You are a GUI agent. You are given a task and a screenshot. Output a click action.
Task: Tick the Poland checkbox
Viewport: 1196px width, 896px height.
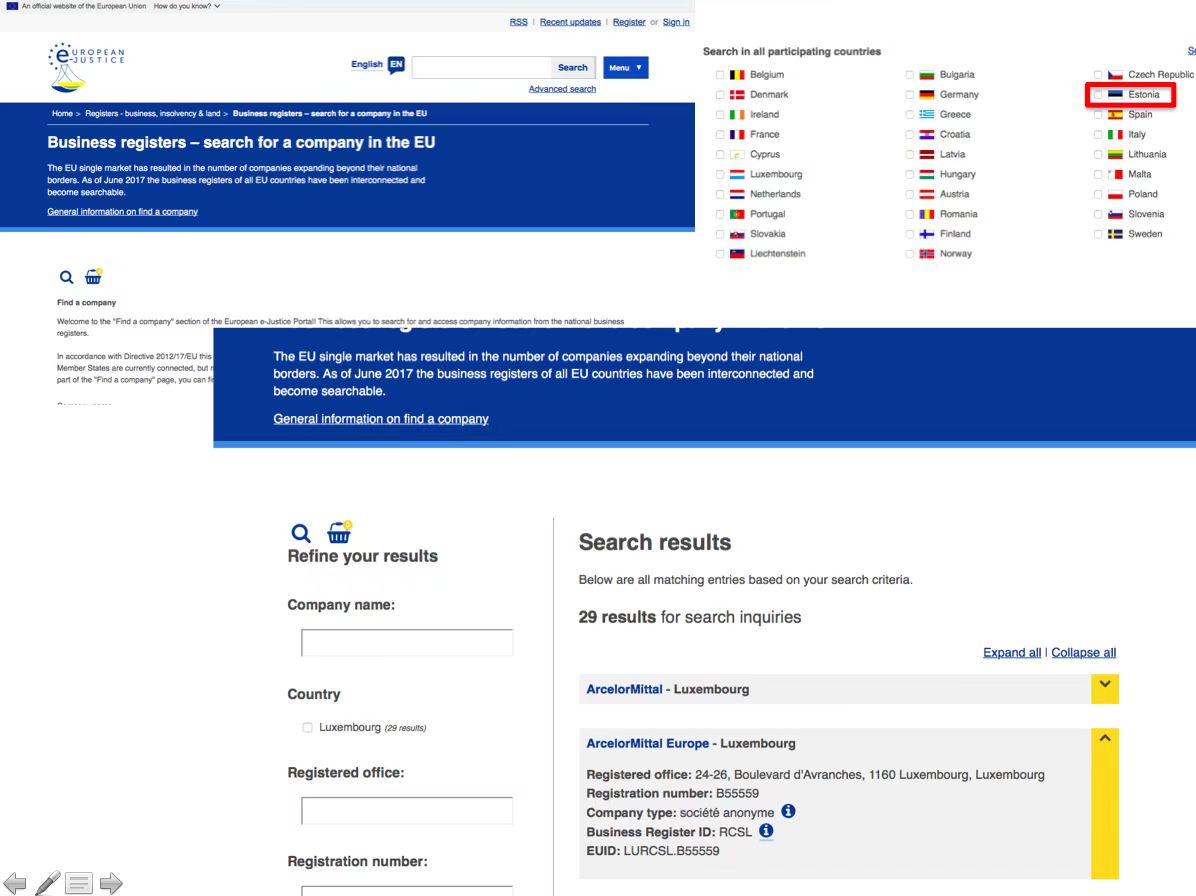click(1098, 194)
